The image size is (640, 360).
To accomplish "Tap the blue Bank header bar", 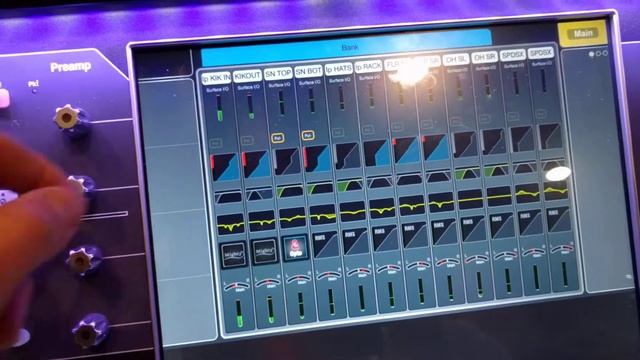I will coord(346,47).
